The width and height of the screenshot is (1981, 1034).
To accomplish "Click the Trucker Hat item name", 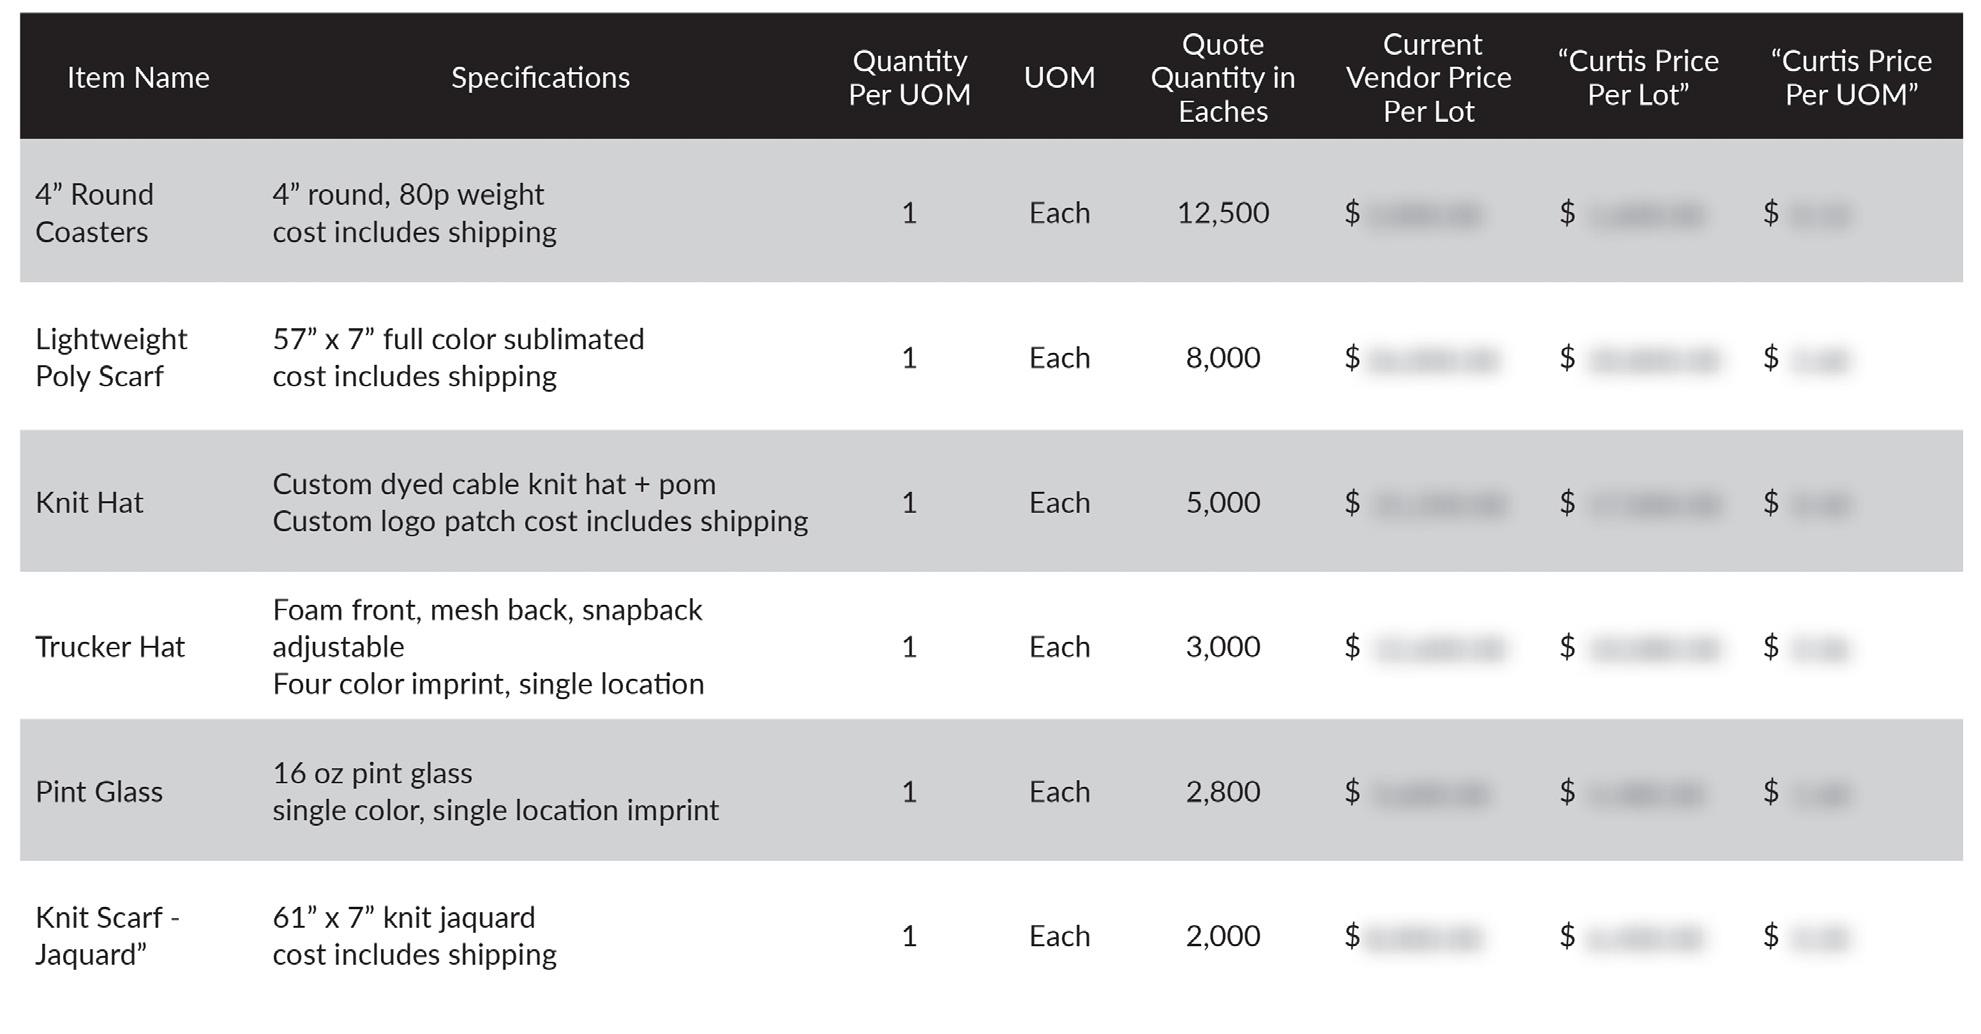I will click(x=110, y=646).
